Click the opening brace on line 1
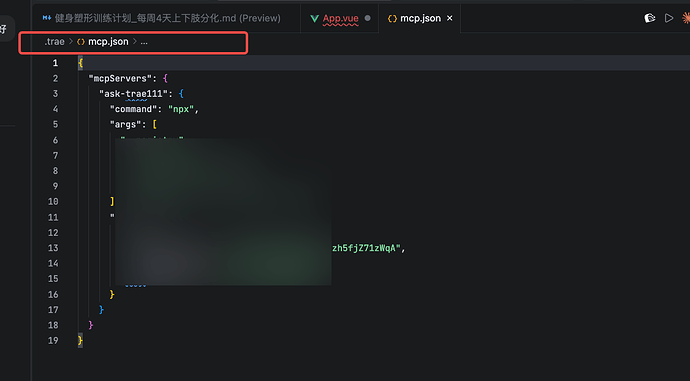Screen dimensions: 690x381 [x=80, y=63]
